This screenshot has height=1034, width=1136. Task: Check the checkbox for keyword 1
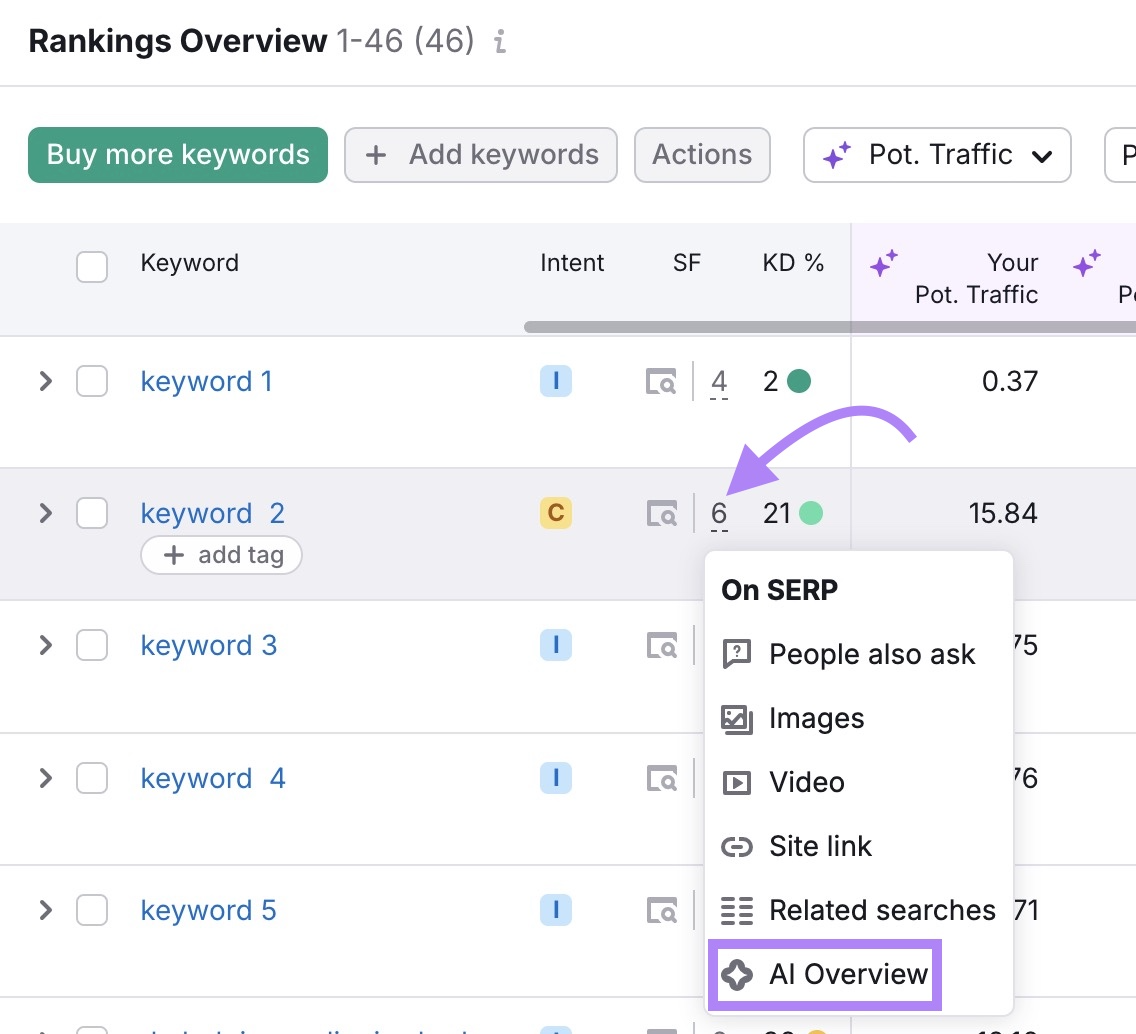[92, 381]
